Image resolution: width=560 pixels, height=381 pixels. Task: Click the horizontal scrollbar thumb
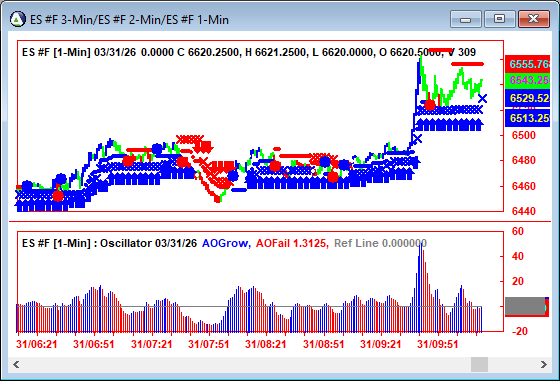(479, 365)
